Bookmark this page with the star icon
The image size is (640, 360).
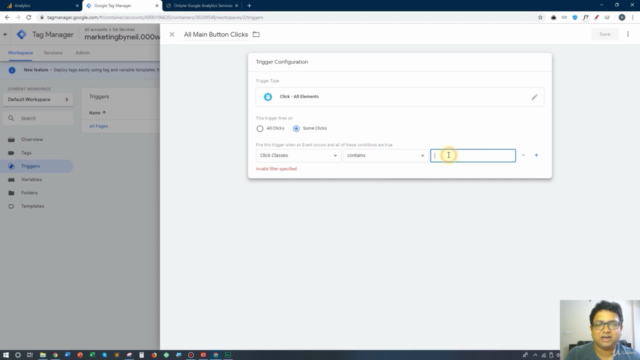pyautogui.click(x=540, y=18)
